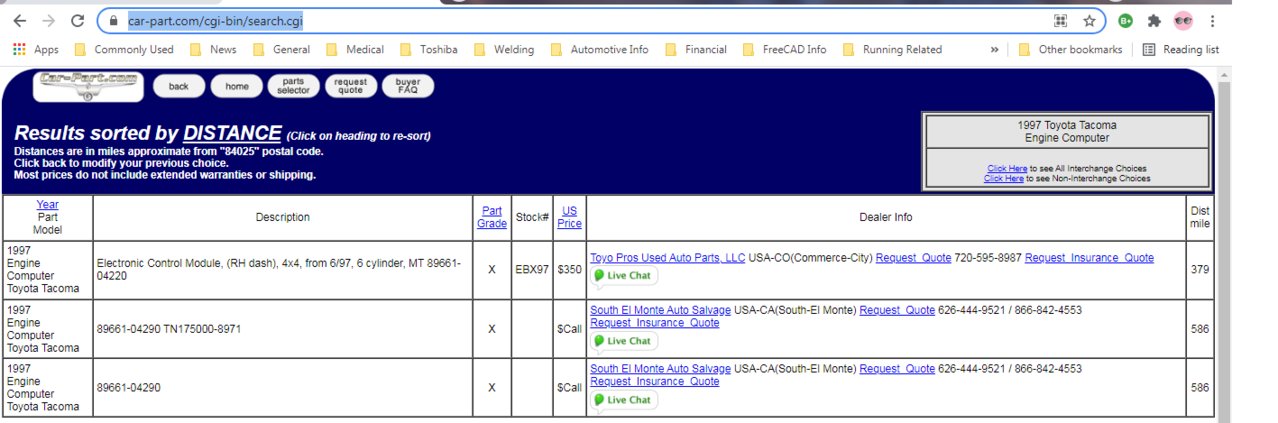Sort by Part Grade column header
Screen dimensions: 1278x423
point(491,217)
